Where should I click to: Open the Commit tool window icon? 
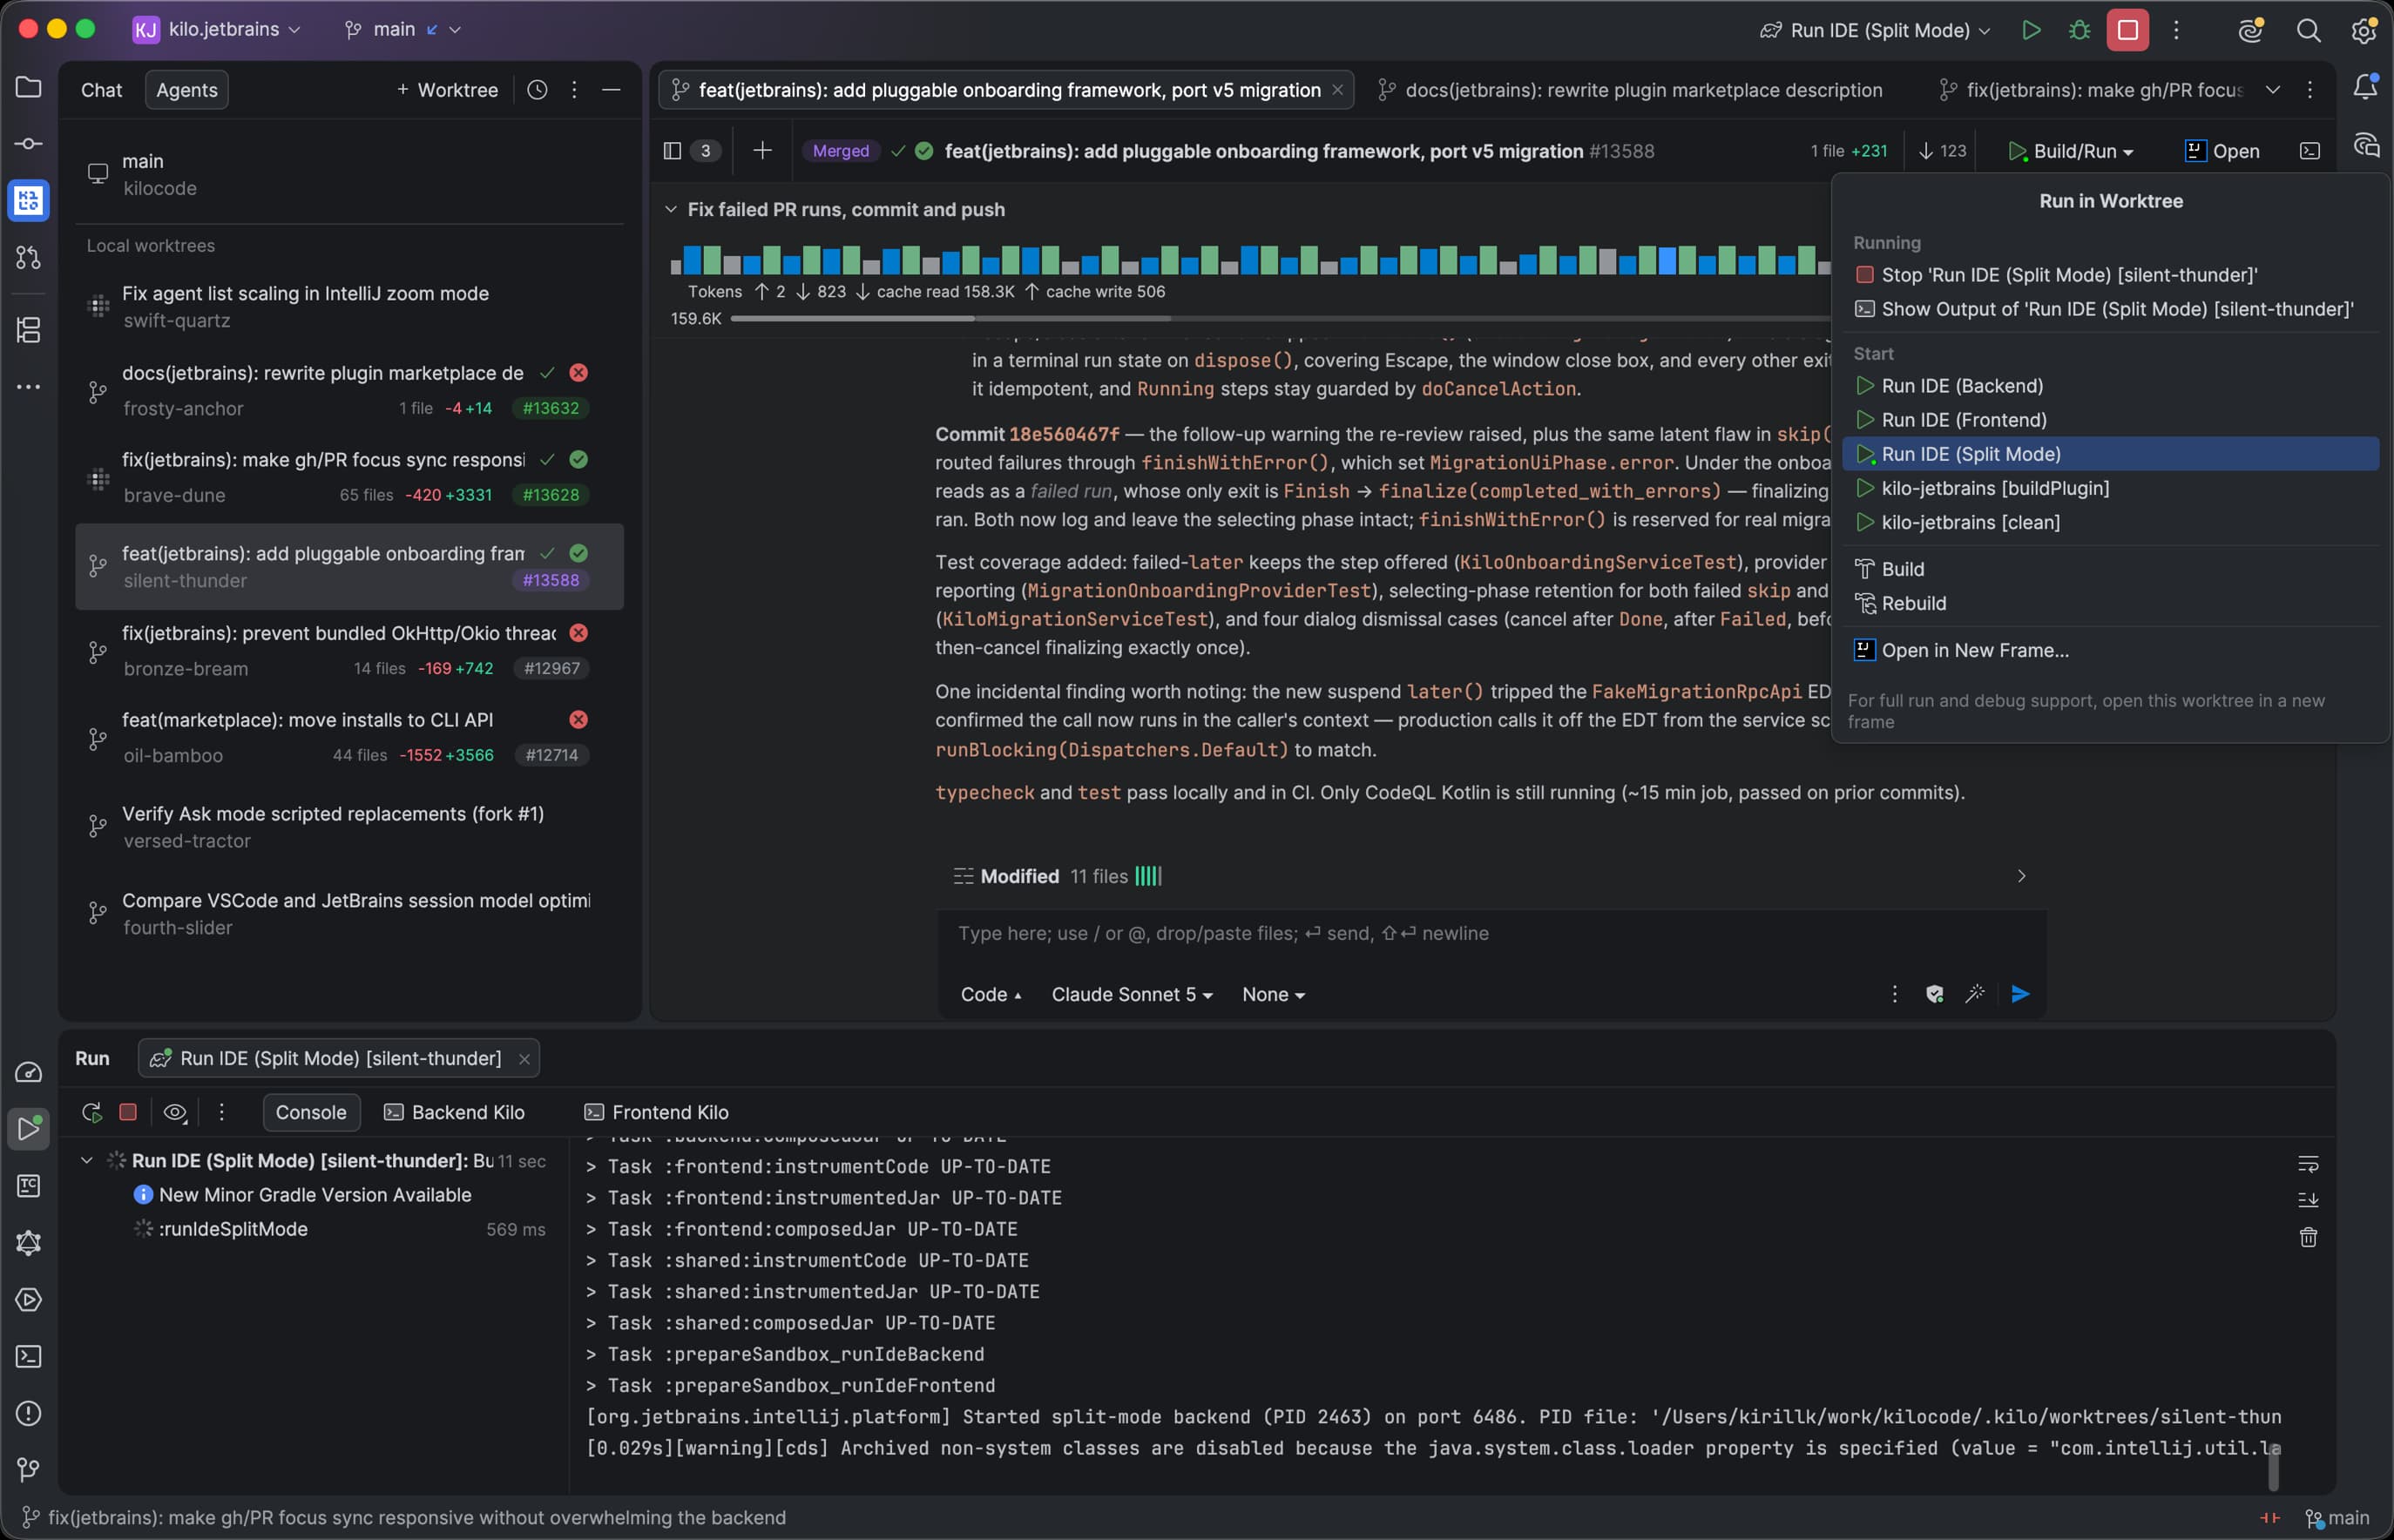coord(28,144)
